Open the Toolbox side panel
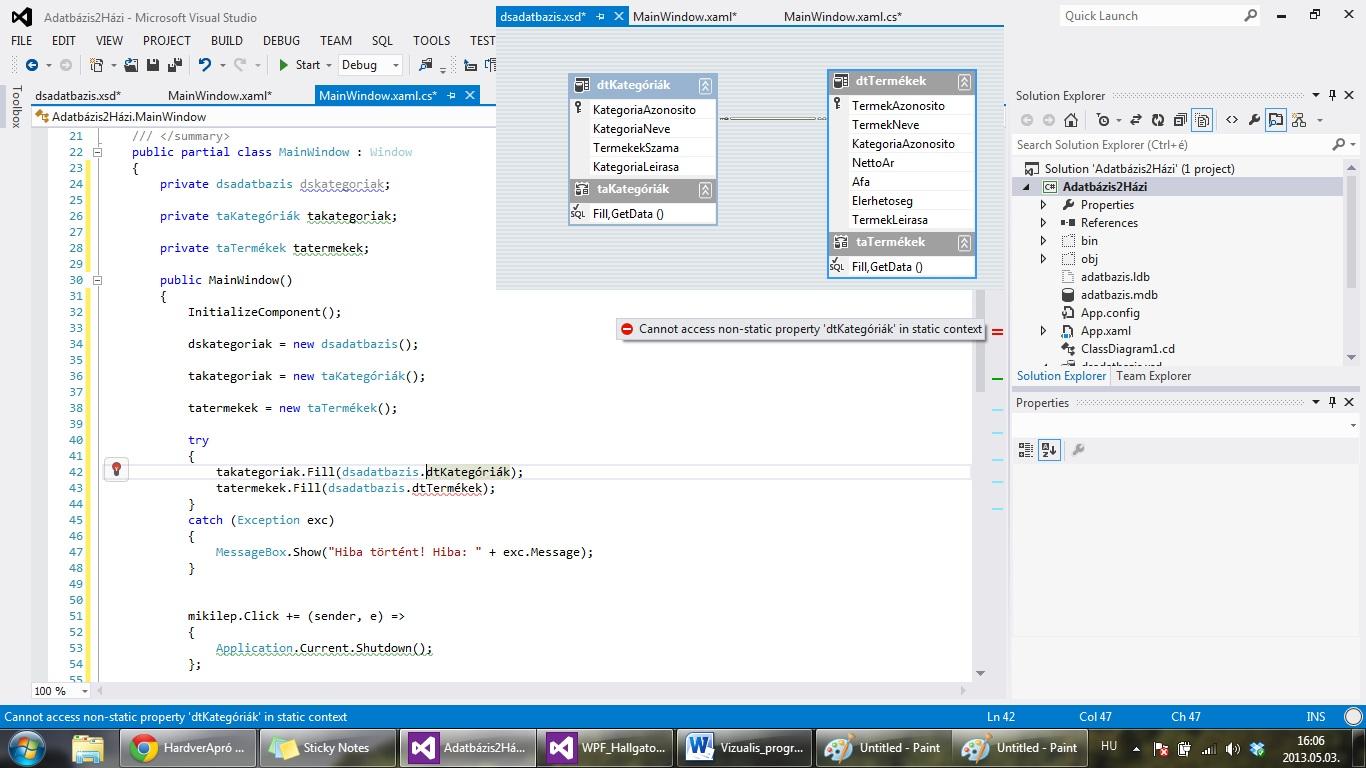1366x768 pixels. [16, 107]
